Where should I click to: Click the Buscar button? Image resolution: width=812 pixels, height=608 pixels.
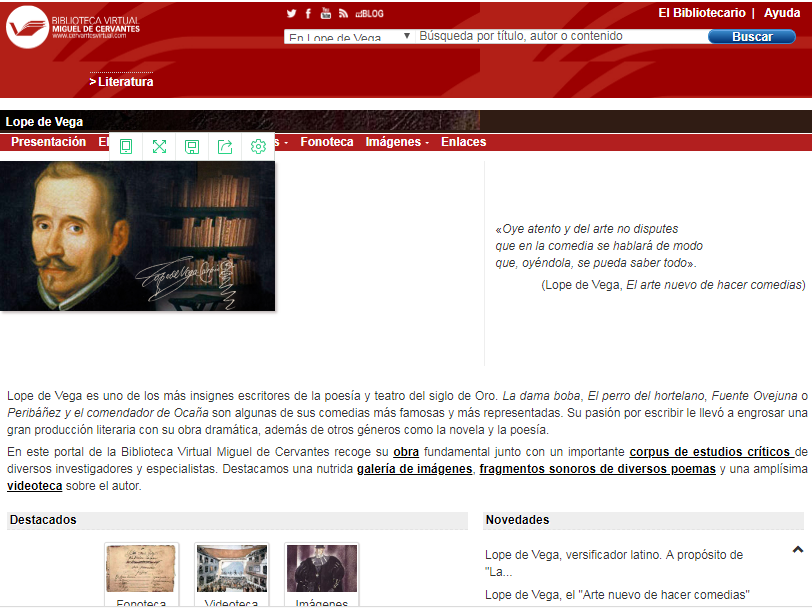[x=751, y=36]
